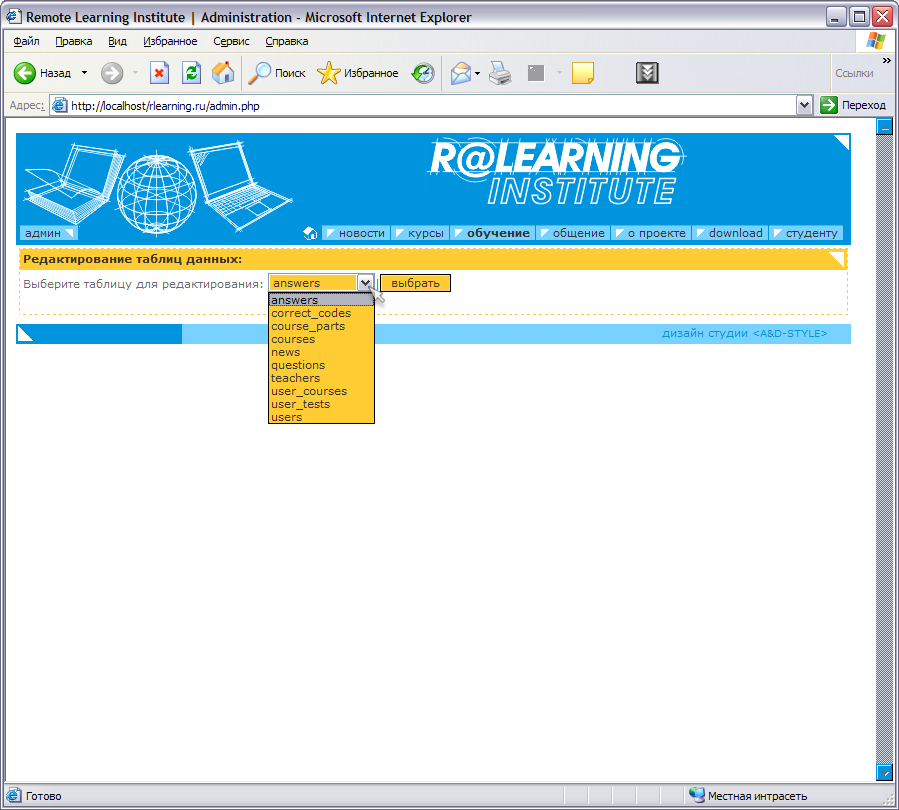Open the Файл menu

click(26, 41)
